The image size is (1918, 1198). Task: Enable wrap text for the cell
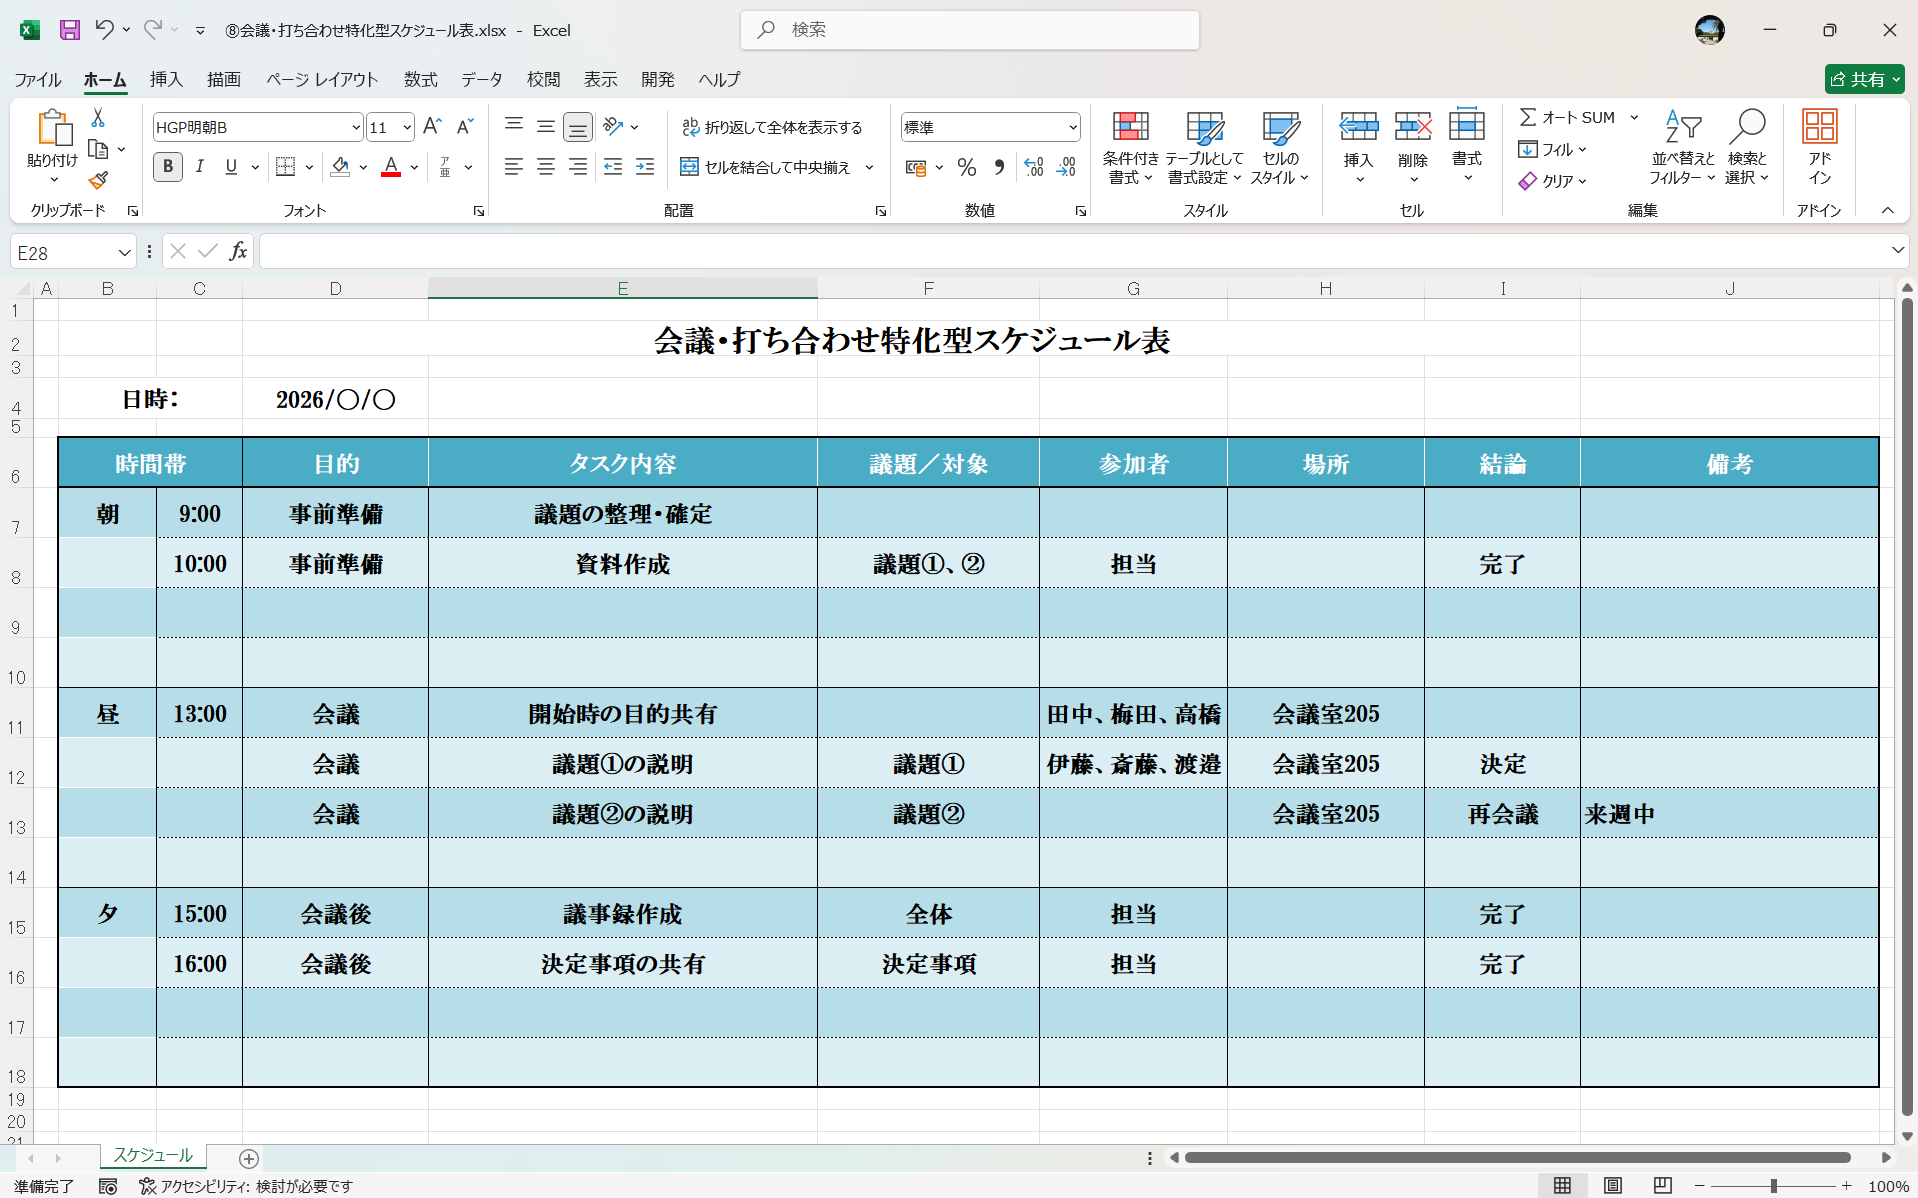pyautogui.click(x=773, y=127)
